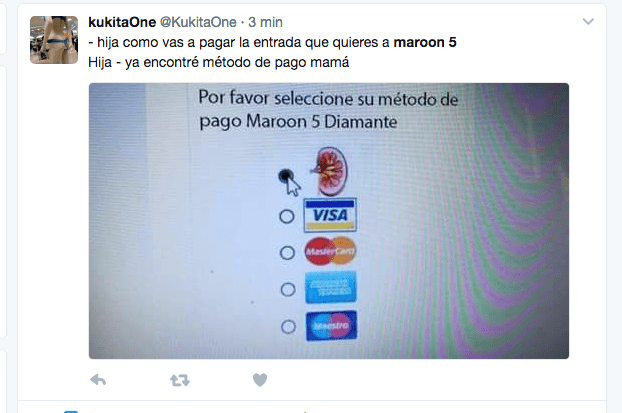The width and height of the screenshot is (622, 413).
Task: Visit the @KukitaOne handle link
Action: click(x=198, y=22)
